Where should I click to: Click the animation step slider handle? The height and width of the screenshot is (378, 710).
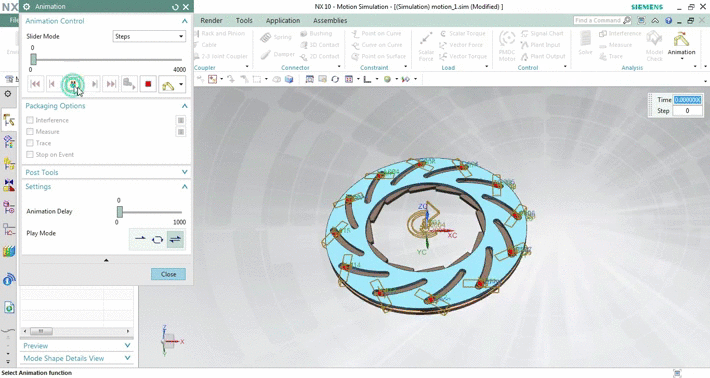pos(34,59)
